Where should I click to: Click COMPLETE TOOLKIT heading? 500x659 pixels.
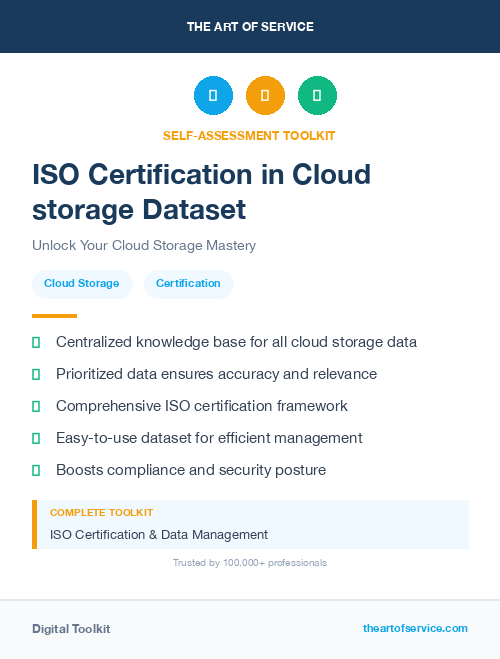tap(101, 513)
